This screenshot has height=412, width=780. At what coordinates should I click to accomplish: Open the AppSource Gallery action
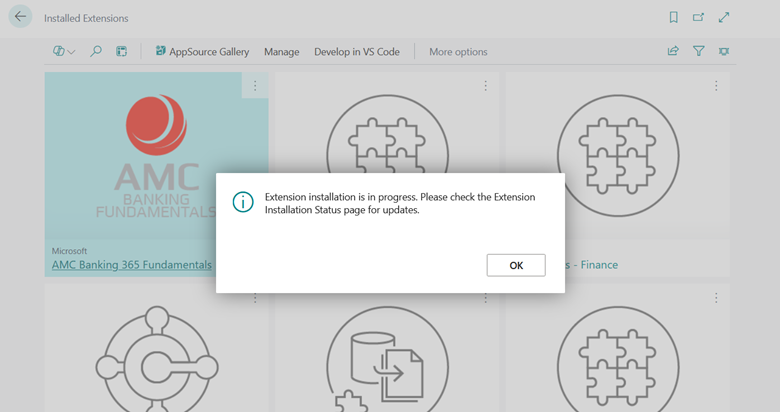[203, 51]
